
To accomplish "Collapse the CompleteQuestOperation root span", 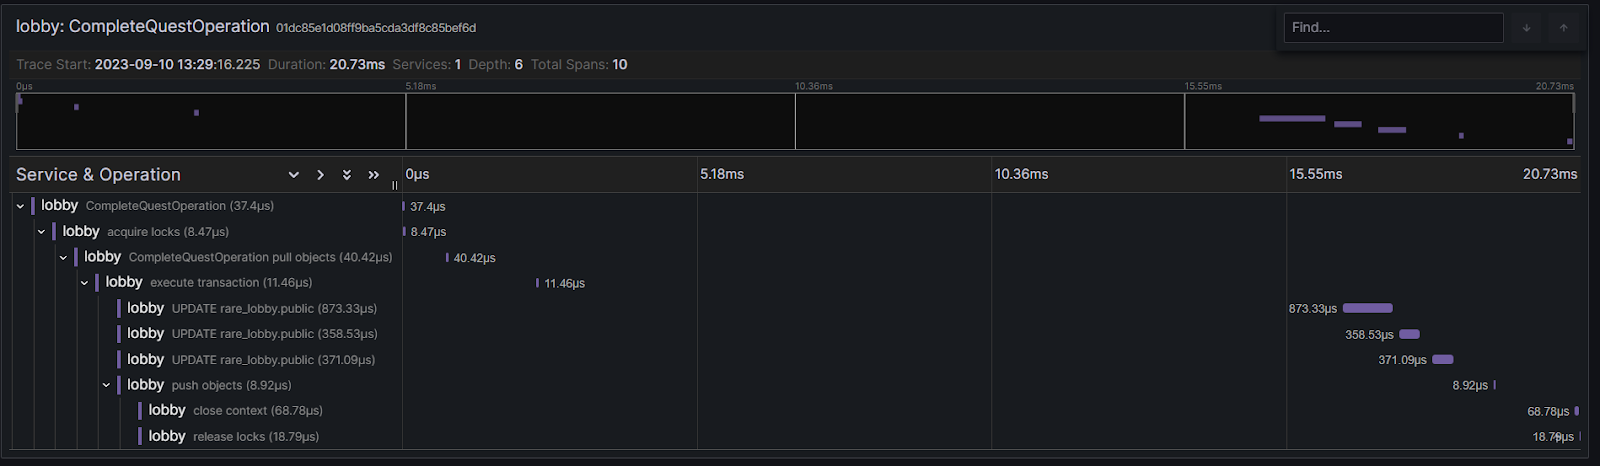I will (20, 206).
